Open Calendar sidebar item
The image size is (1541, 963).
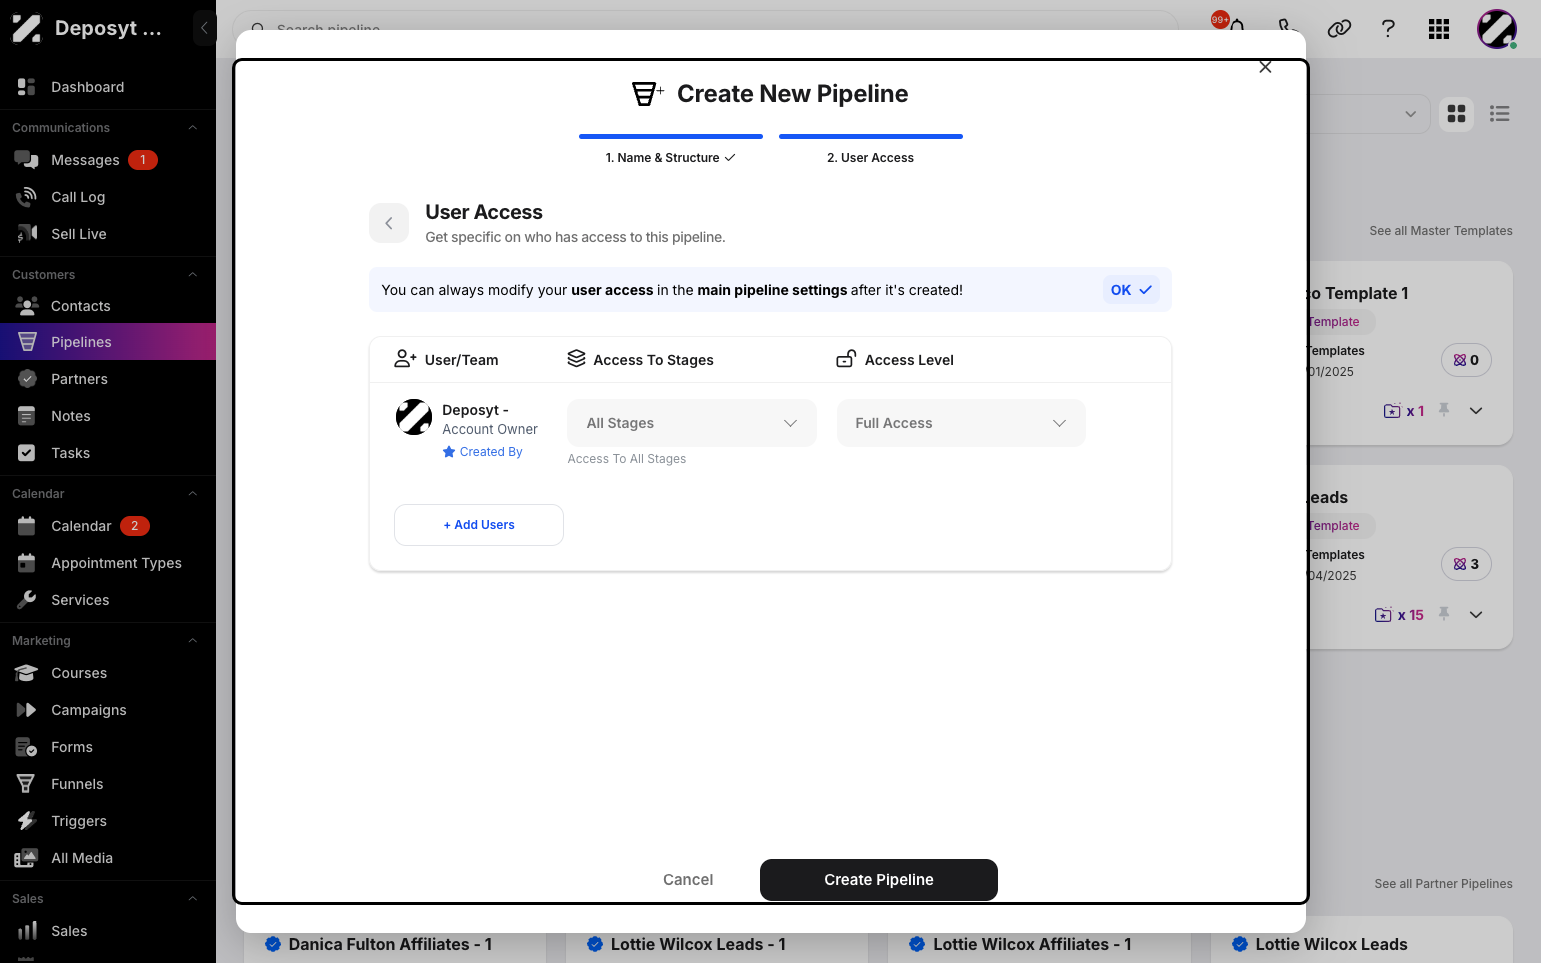tap(108, 526)
